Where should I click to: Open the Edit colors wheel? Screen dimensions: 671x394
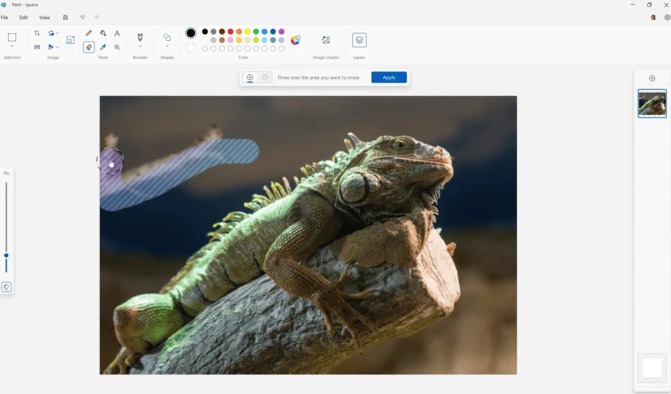tap(295, 40)
